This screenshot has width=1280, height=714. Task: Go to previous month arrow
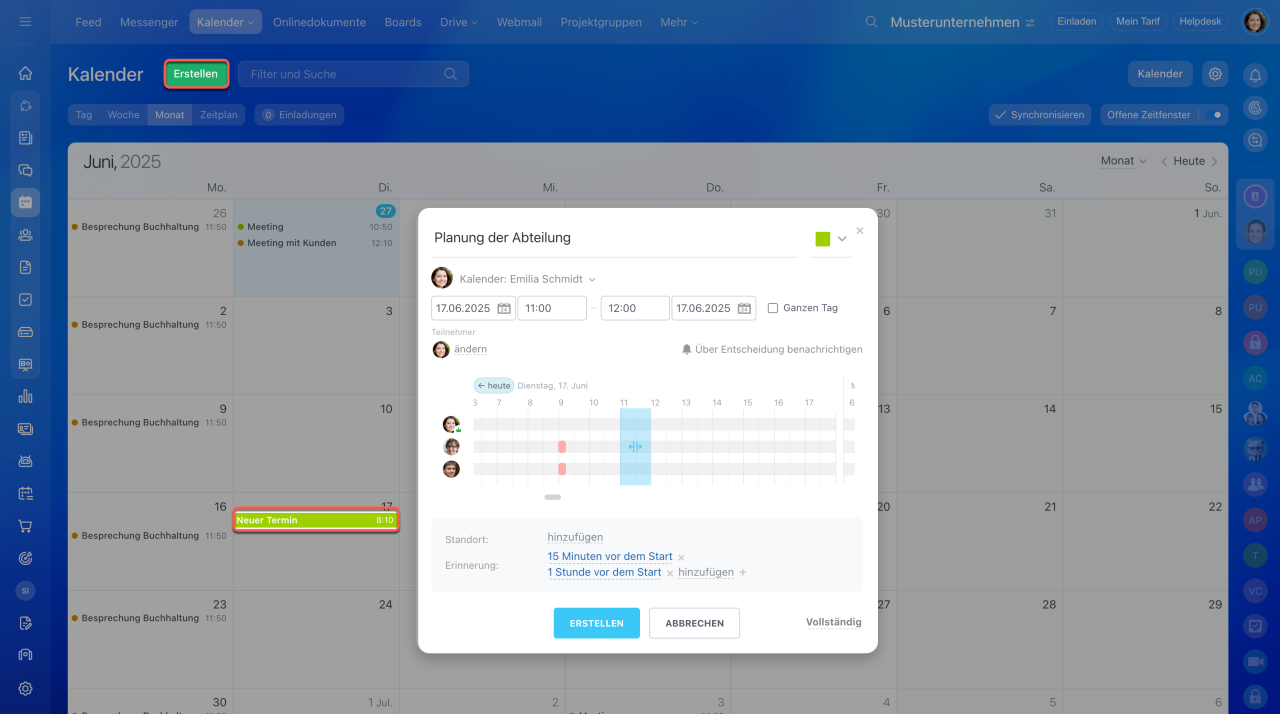point(1164,161)
